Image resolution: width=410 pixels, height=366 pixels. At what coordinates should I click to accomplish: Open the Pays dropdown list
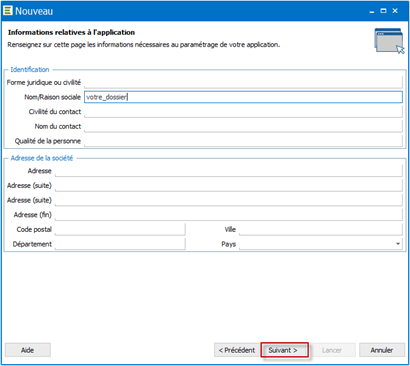[x=398, y=244]
